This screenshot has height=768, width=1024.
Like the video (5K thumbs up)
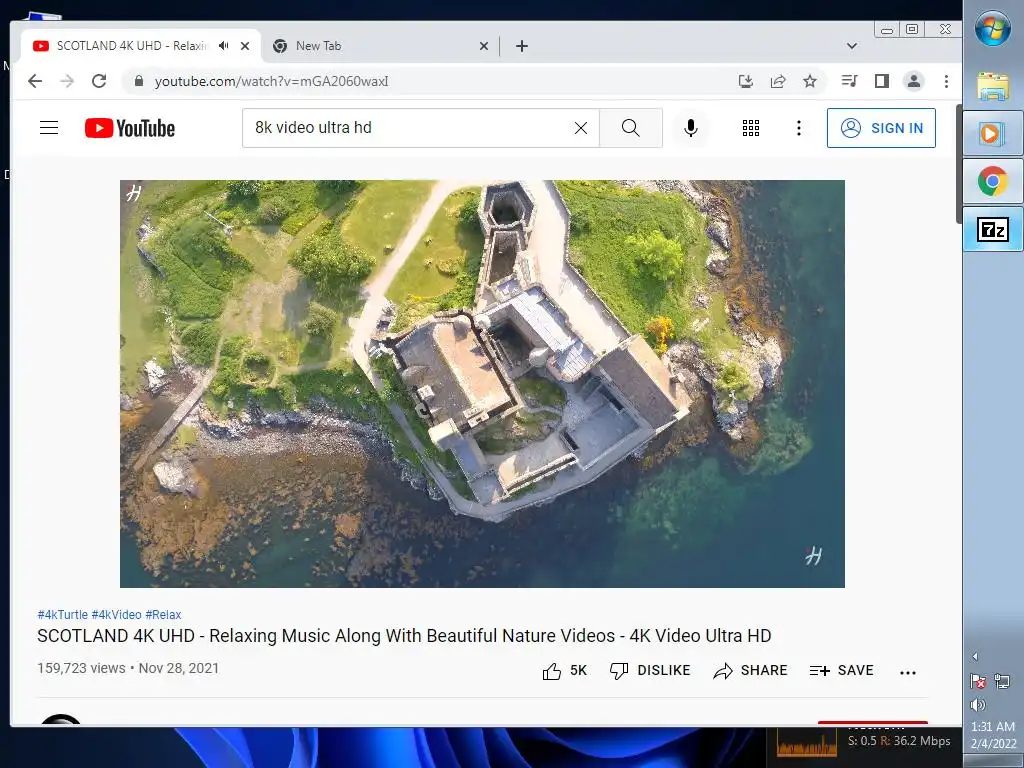point(565,671)
